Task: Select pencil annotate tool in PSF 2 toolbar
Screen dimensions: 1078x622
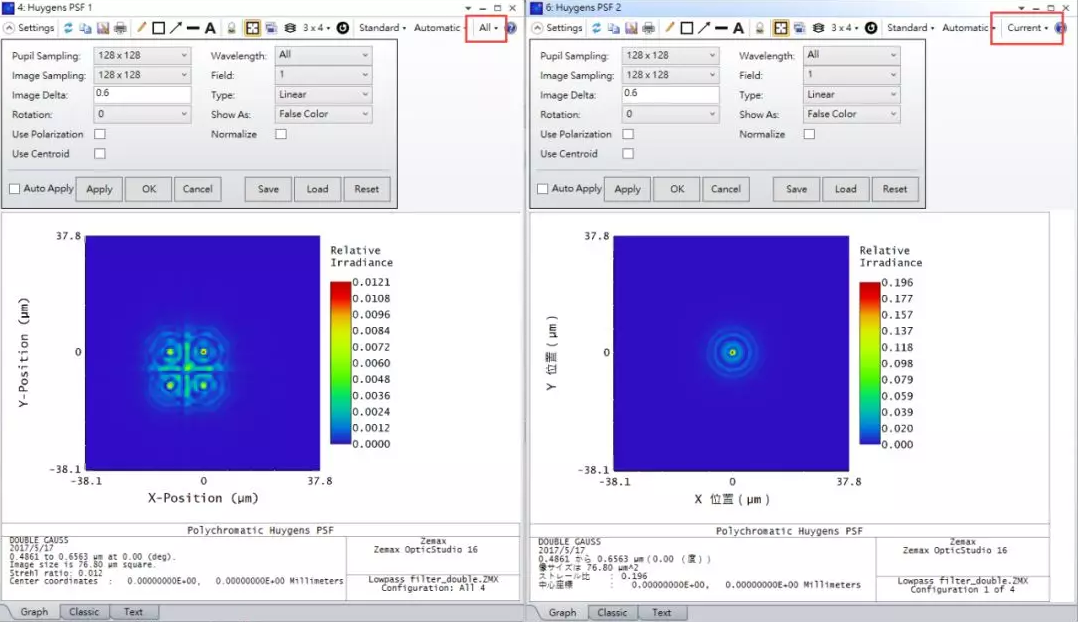Action: click(670, 28)
